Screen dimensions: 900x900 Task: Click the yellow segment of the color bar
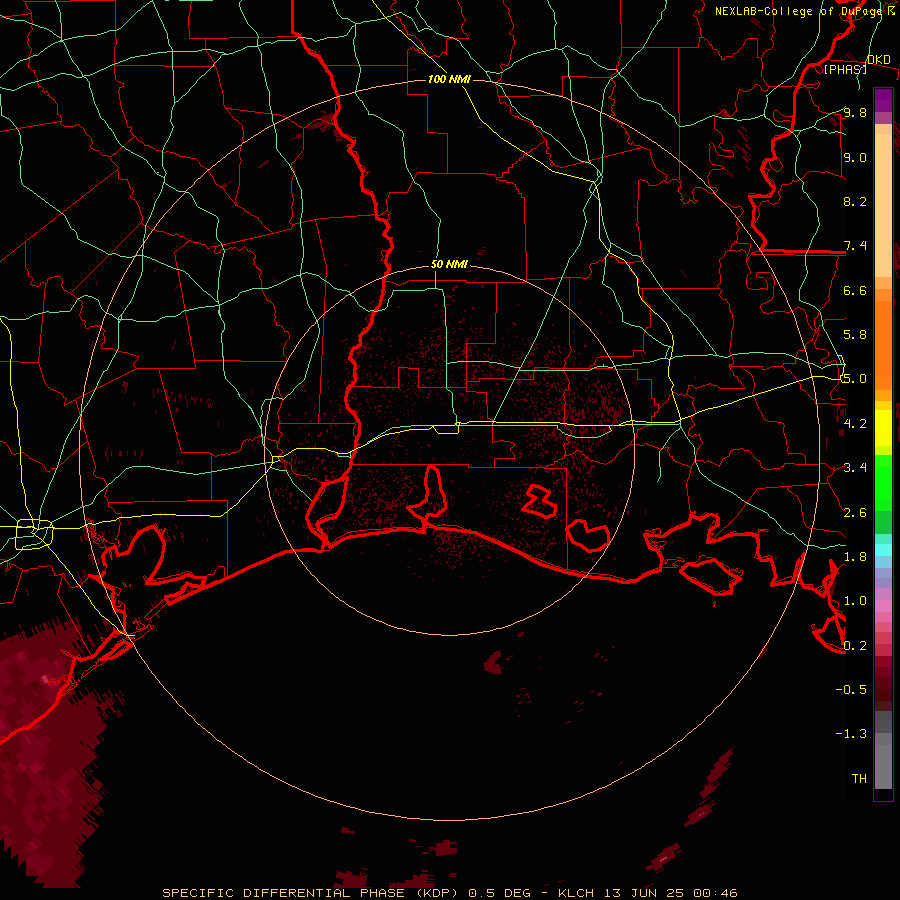coord(883,428)
